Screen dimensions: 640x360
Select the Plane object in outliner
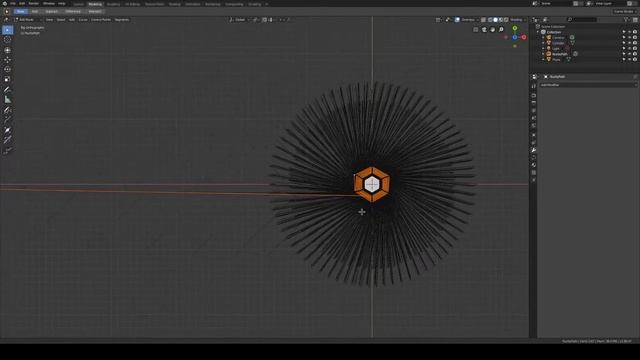coord(556,60)
